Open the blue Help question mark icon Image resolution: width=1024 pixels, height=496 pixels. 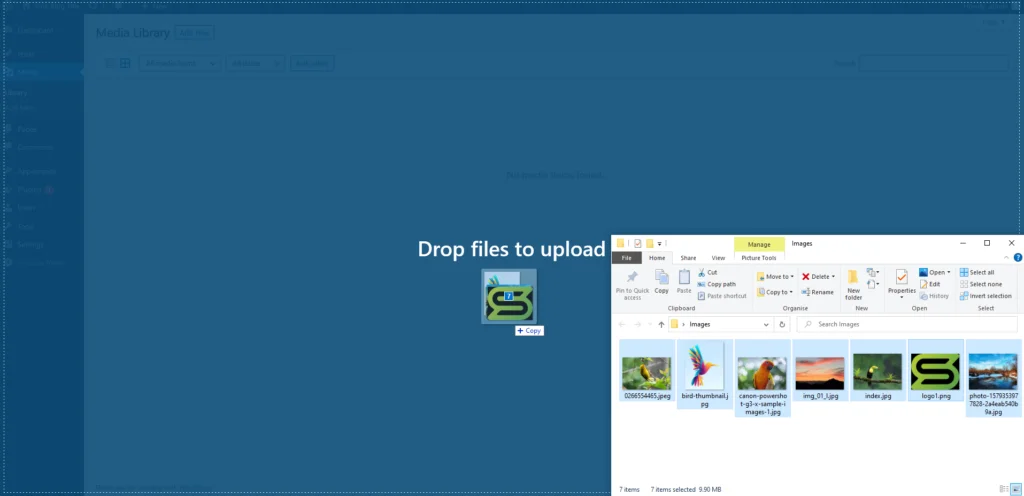(x=1017, y=257)
